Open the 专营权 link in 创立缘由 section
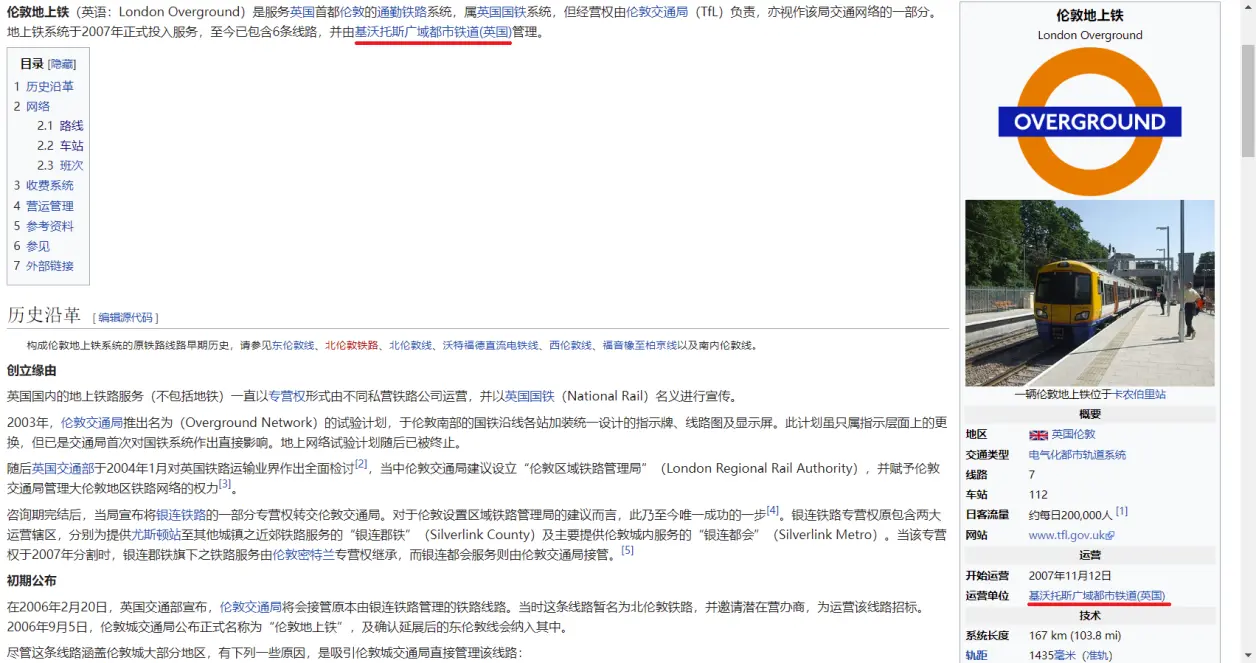 (x=287, y=396)
